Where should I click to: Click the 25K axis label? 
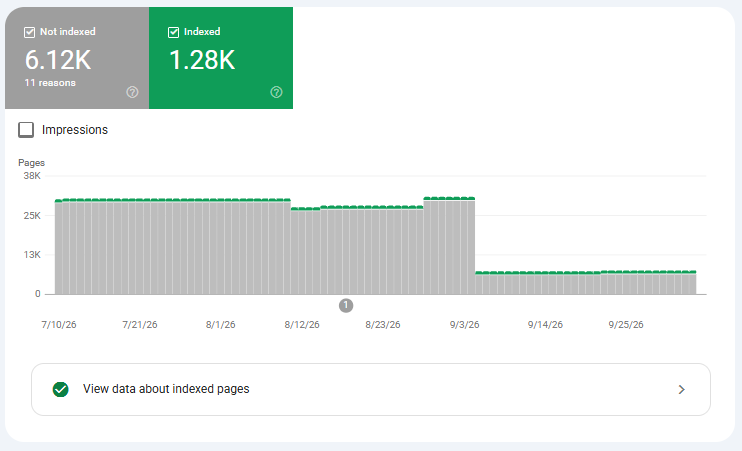click(32, 216)
